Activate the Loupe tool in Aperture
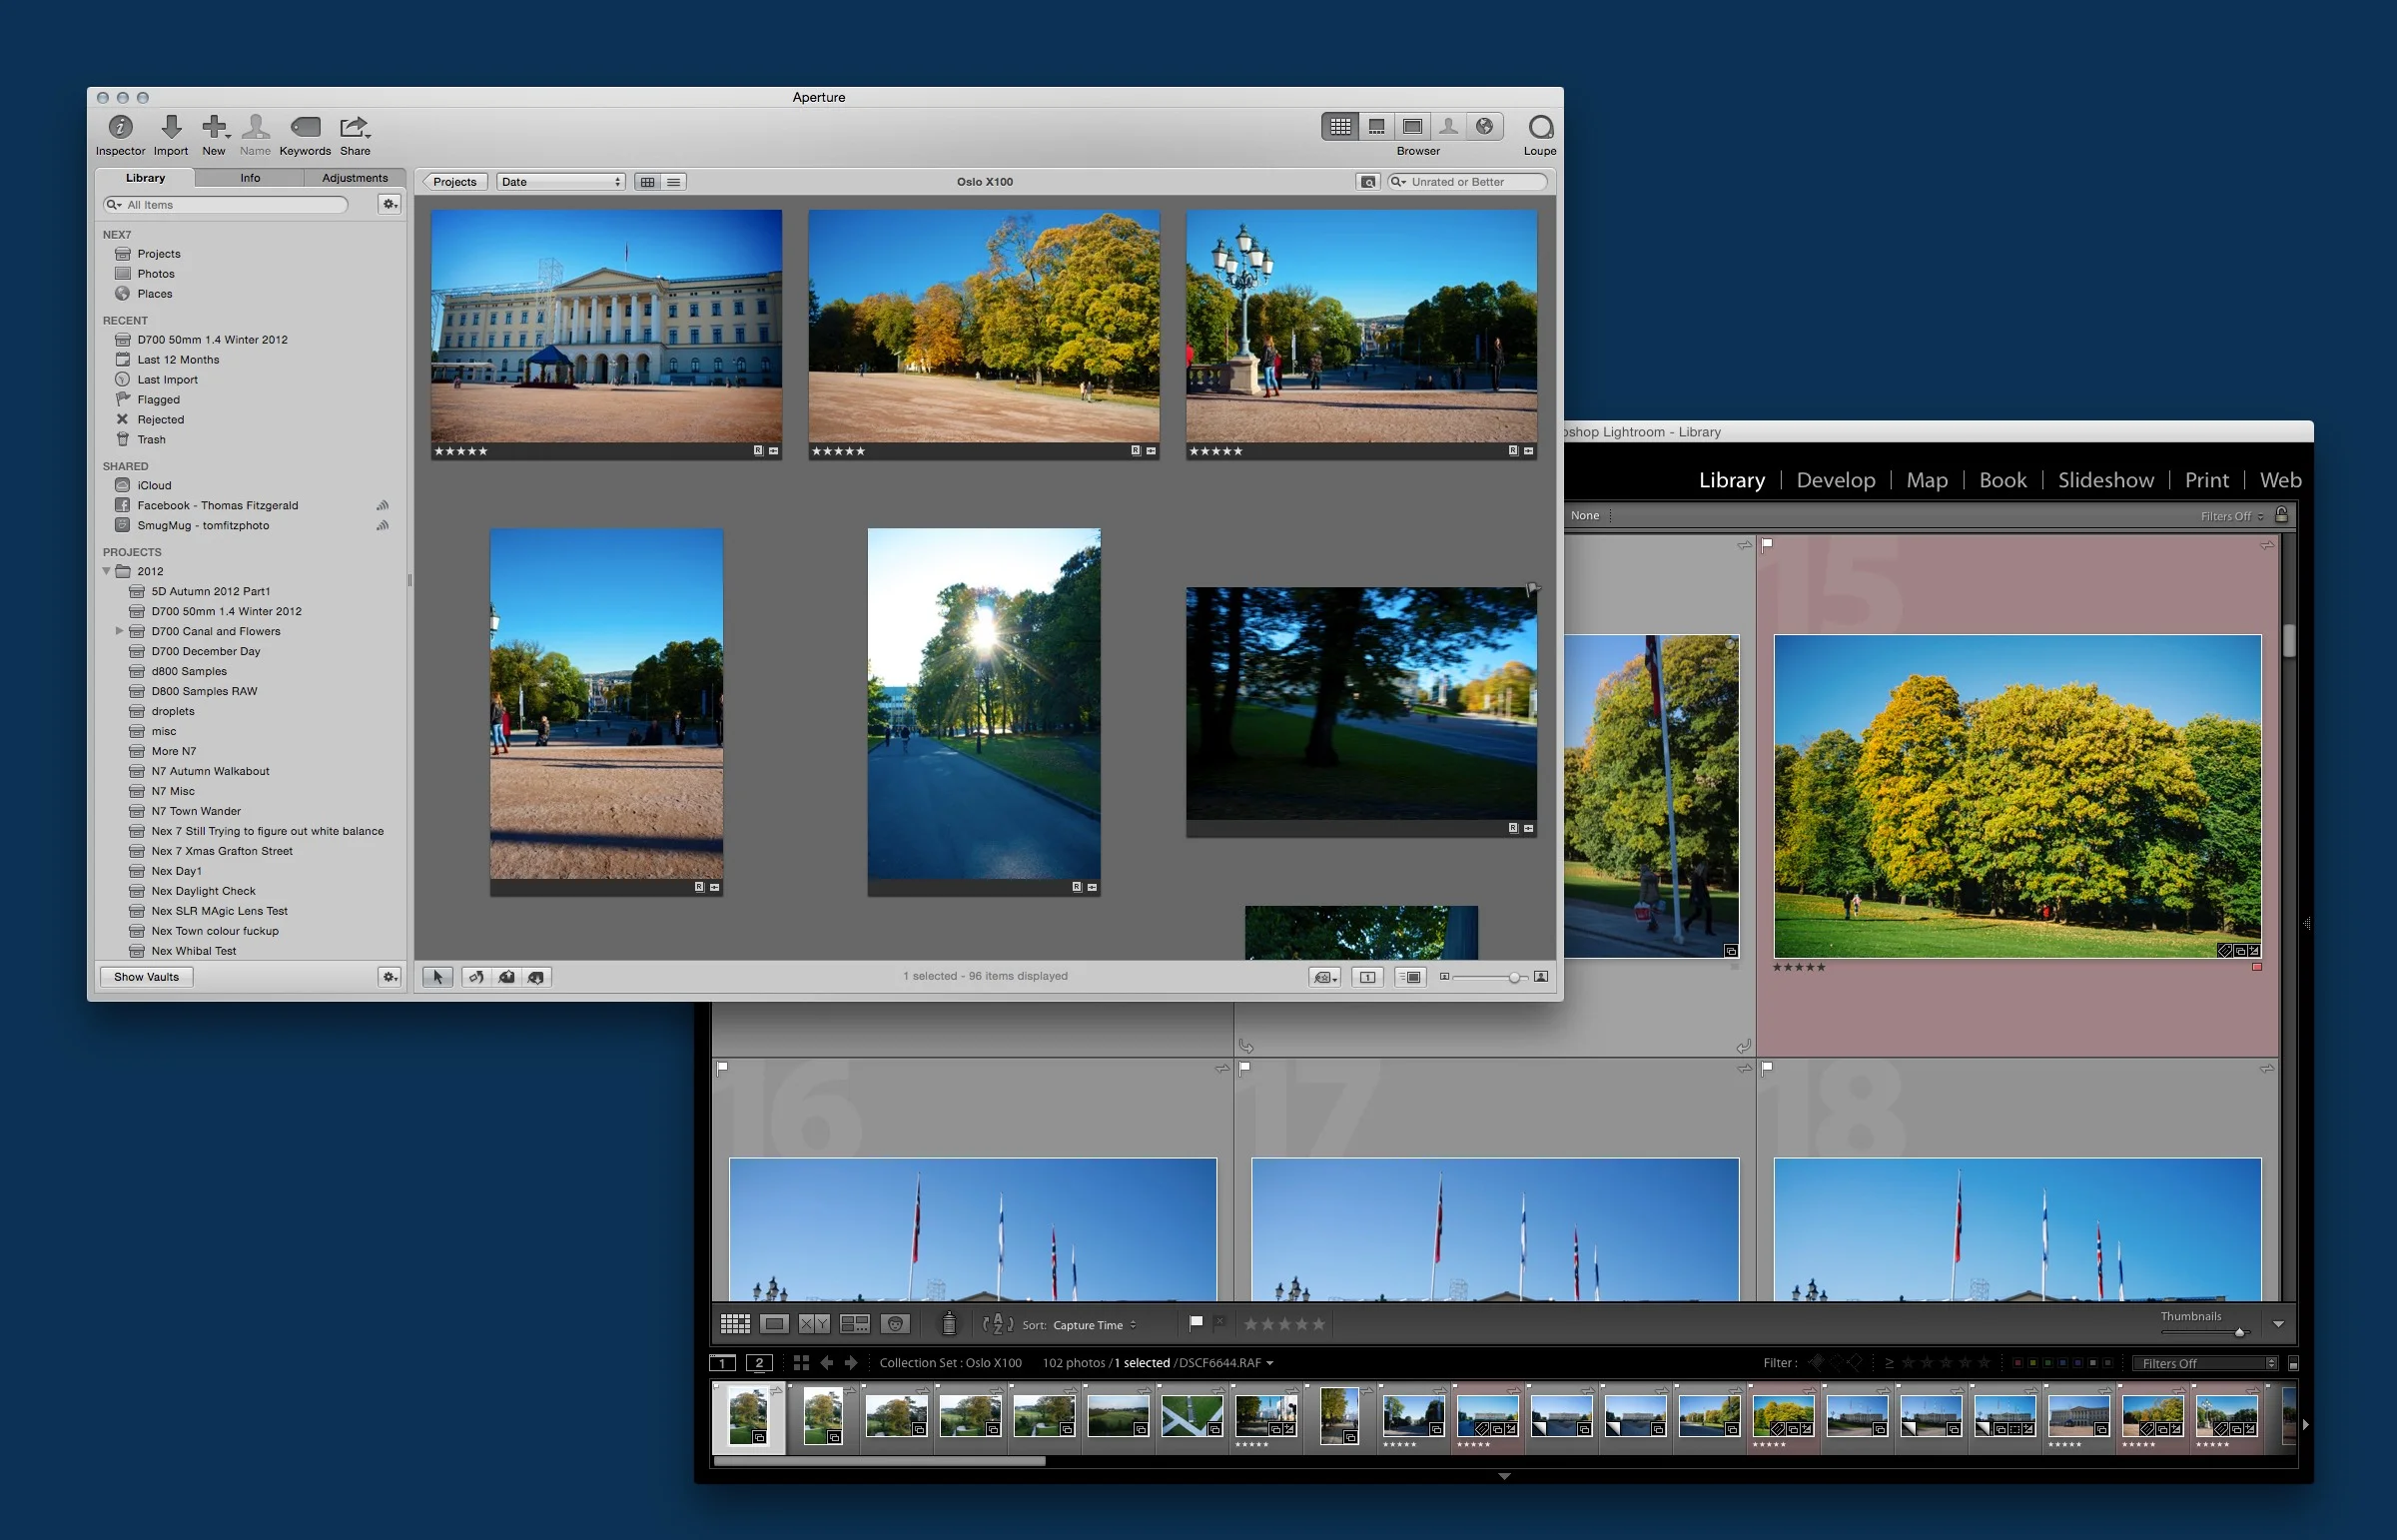The width and height of the screenshot is (2397, 1540). coord(1539,128)
